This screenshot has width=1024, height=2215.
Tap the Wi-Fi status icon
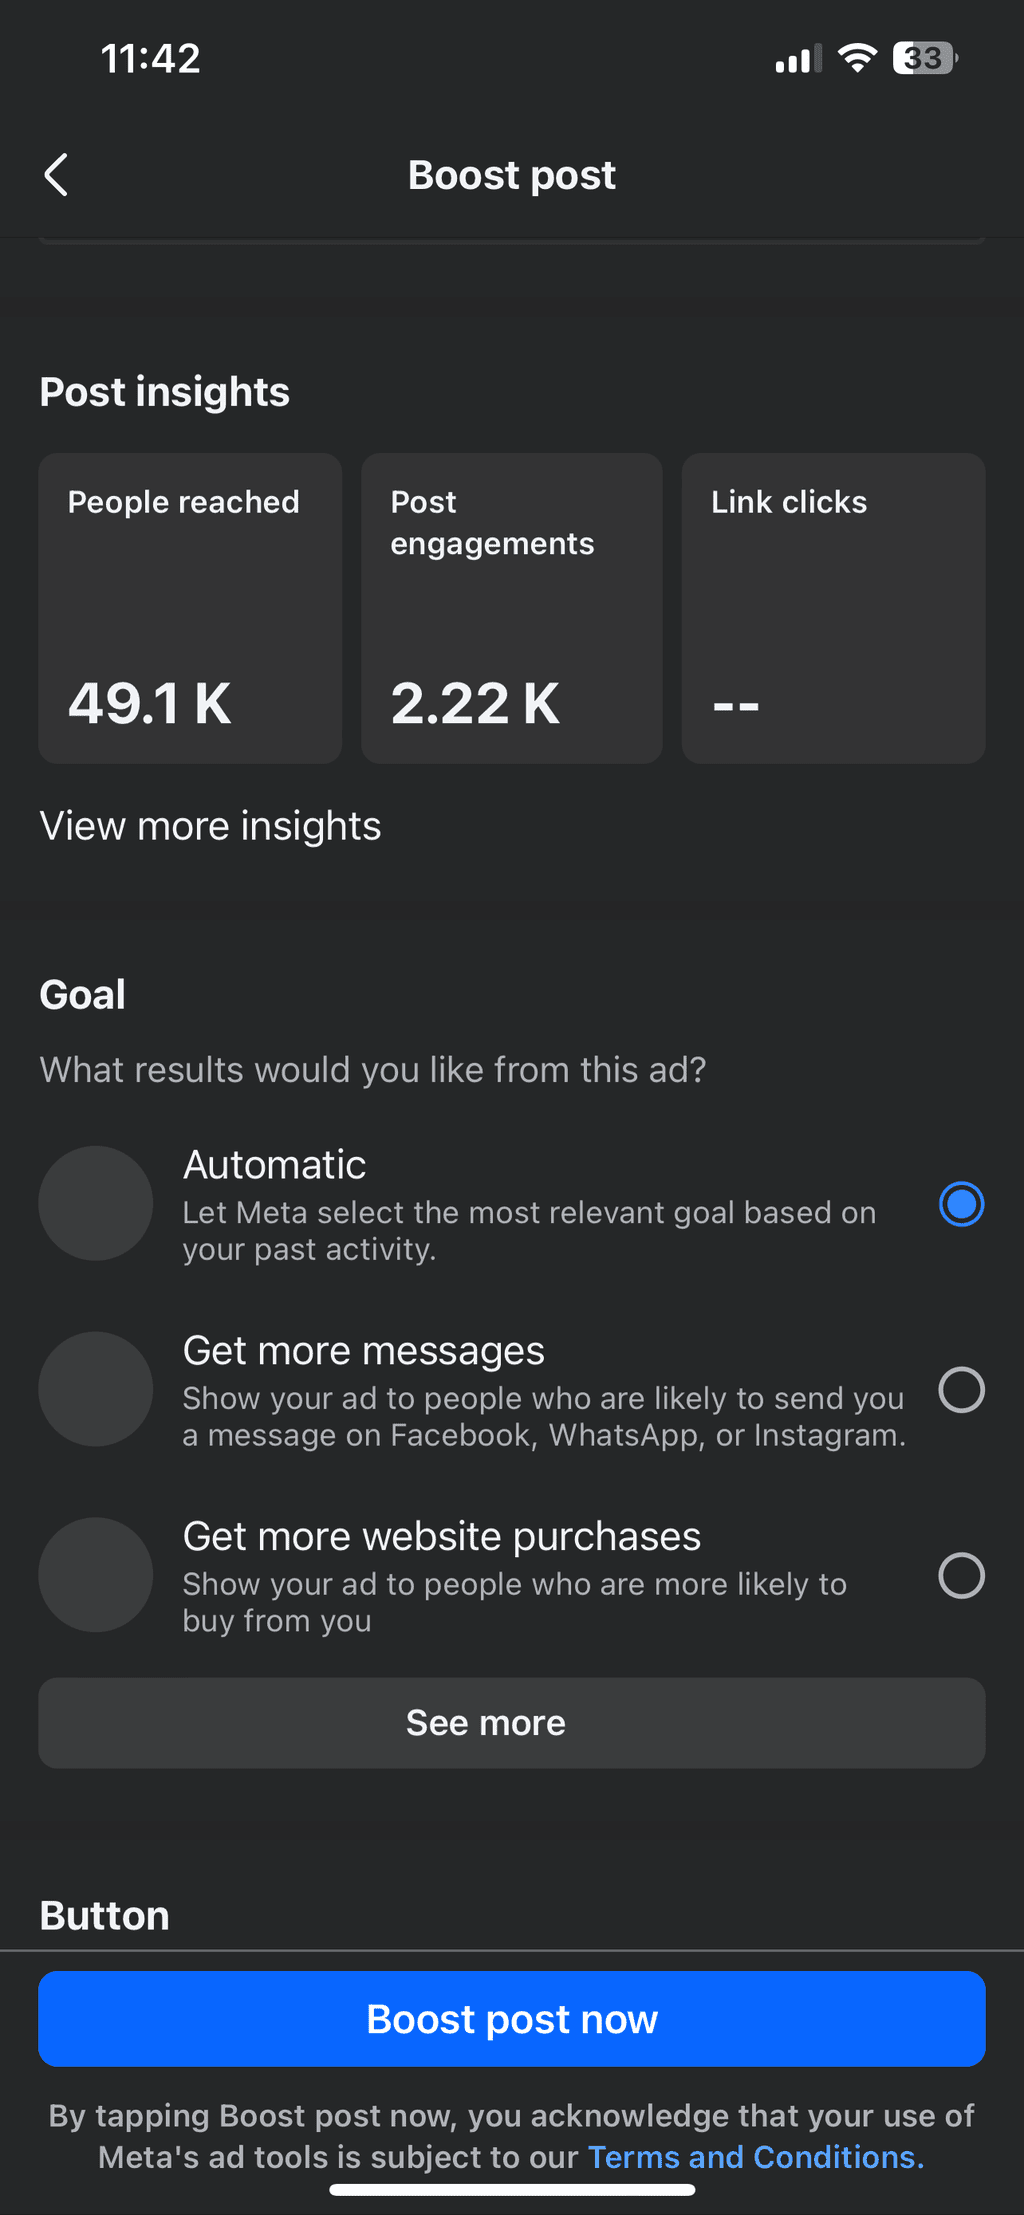pyautogui.click(x=857, y=58)
